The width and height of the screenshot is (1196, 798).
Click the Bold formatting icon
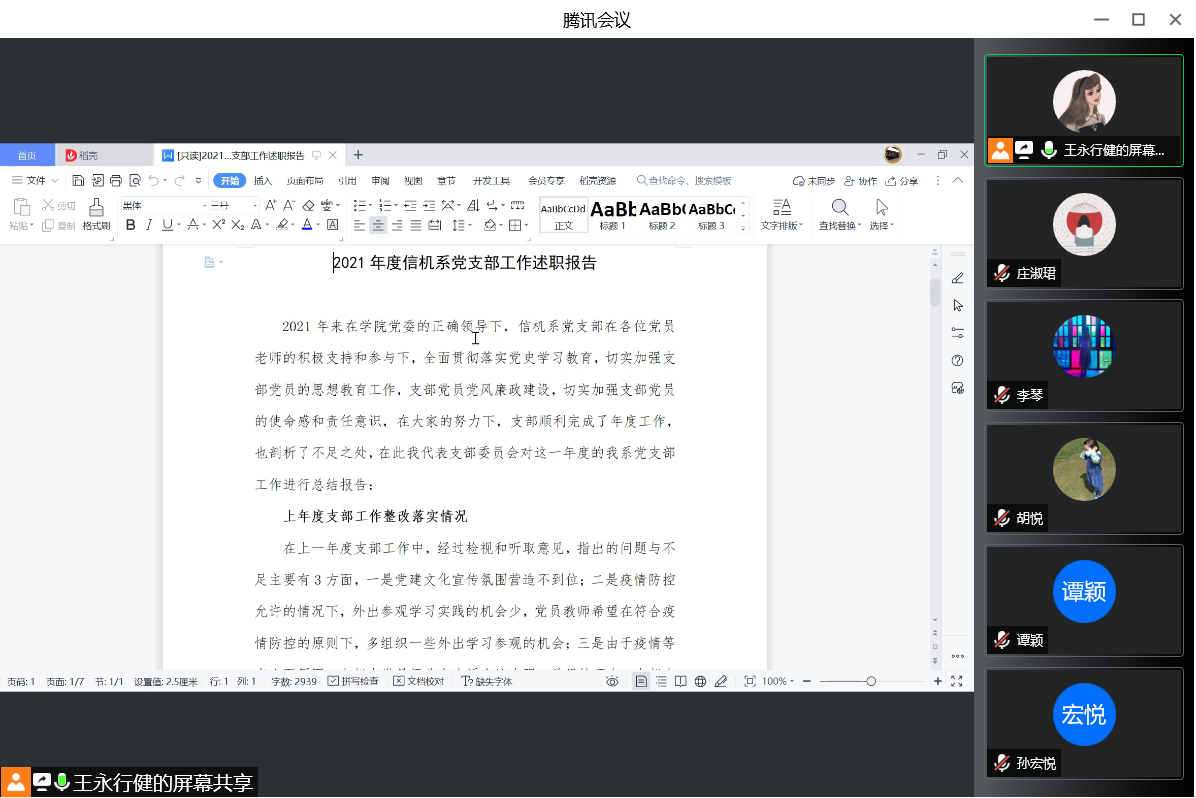coord(130,225)
